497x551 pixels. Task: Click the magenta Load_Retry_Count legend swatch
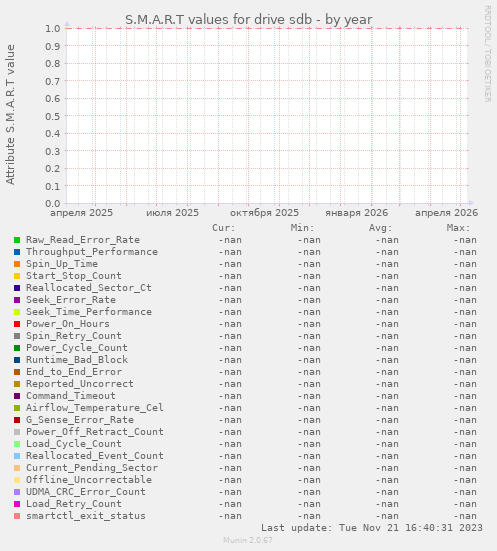coord(17,504)
